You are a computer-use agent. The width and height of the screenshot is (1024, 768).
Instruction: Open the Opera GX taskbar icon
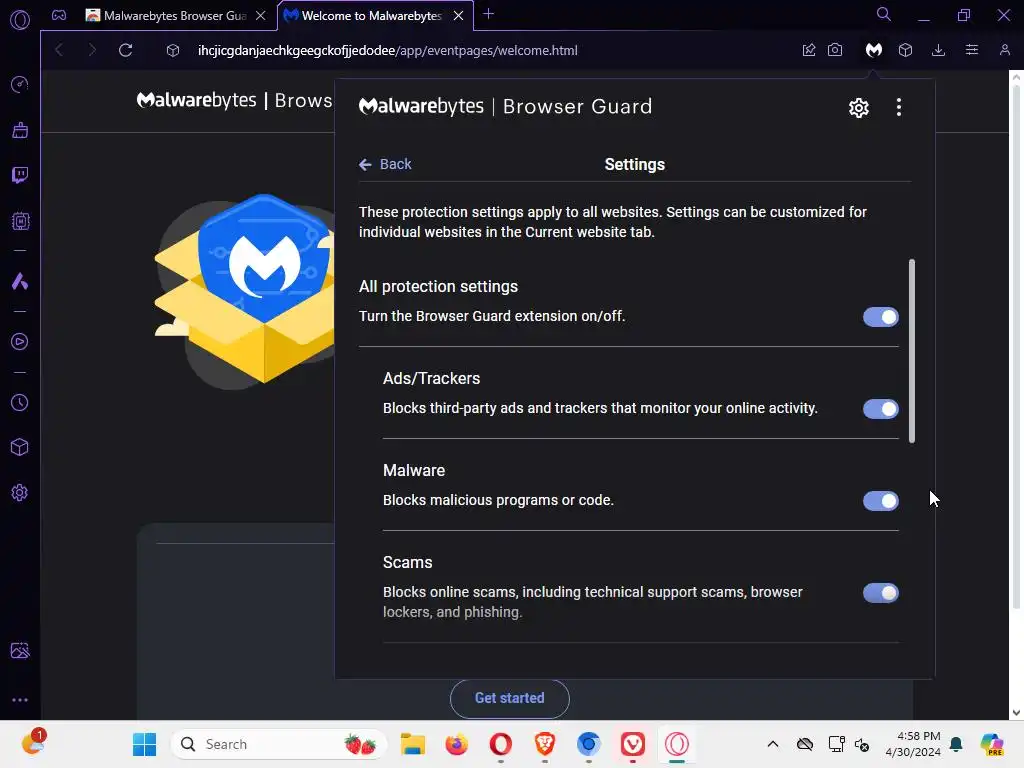[x=677, y=744]
